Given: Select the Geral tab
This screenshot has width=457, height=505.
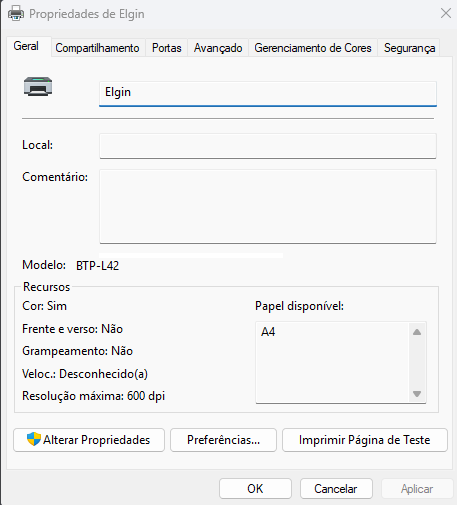Looking at the screenshot, I should (26, 46).
